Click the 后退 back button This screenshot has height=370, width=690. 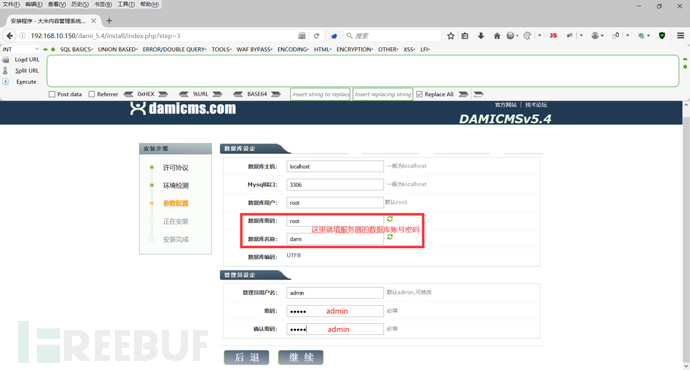coord(246,357)
